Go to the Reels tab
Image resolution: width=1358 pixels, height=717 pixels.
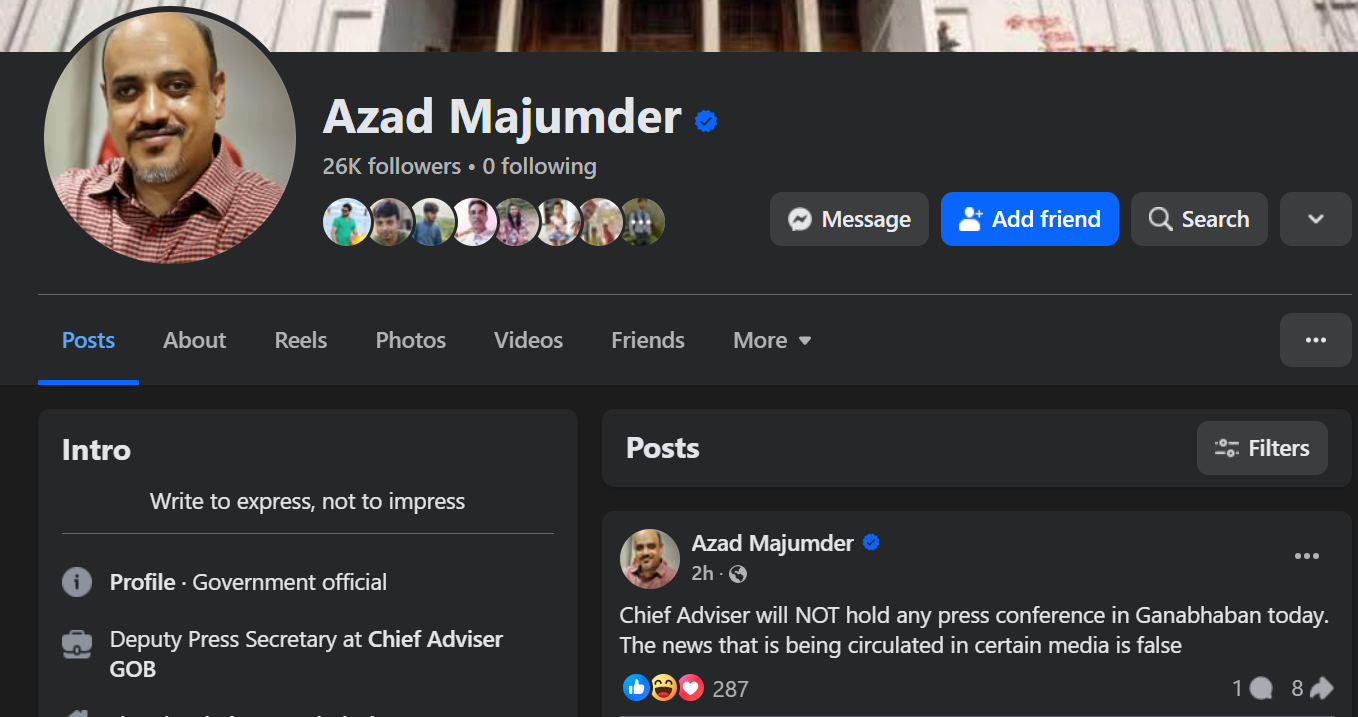[x=301, y=341]
